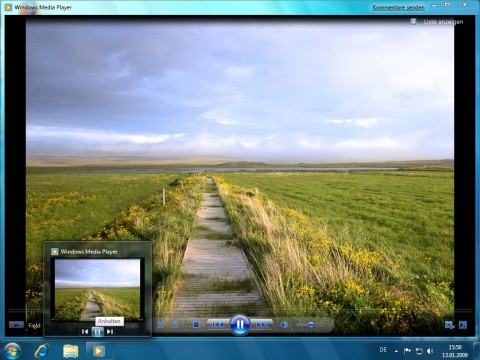Click the Windows Media Player title bar icon
Image resolution: width=480 pixels, height=360 pixels.
pos(8,7)
